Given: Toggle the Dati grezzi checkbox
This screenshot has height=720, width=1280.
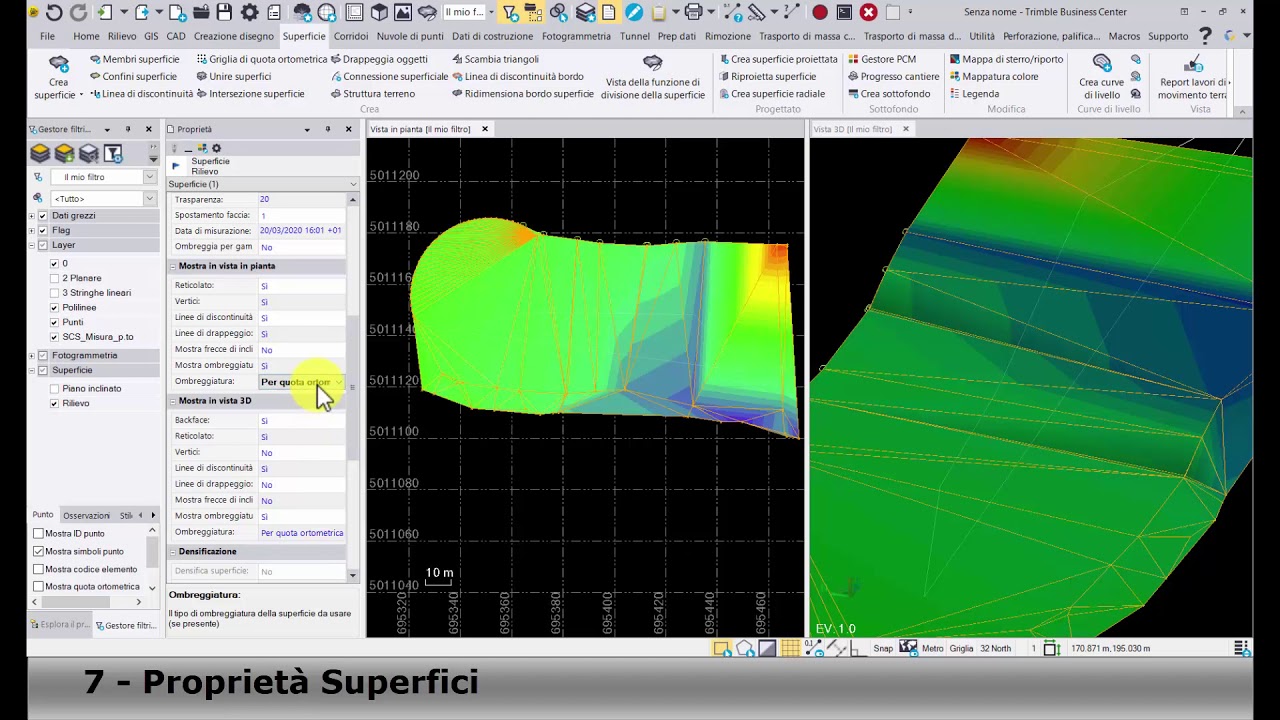Looking at the screenshot, I should pyautogui.click(x=42, y=216).
